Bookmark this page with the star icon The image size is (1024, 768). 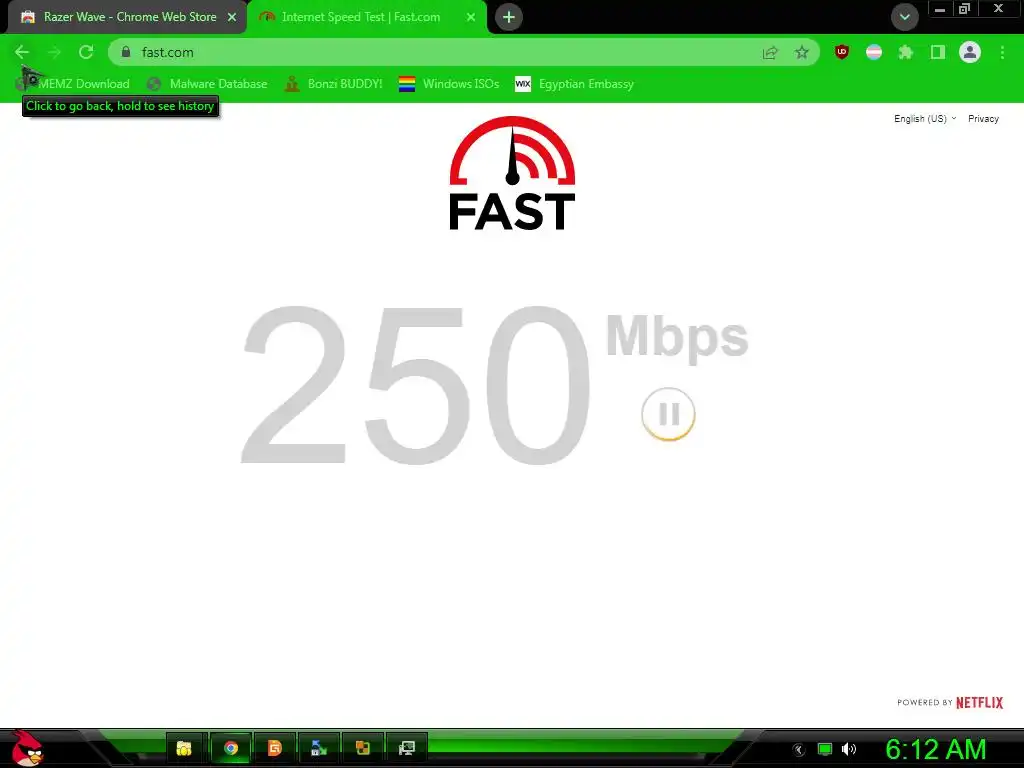pos(802,52)
